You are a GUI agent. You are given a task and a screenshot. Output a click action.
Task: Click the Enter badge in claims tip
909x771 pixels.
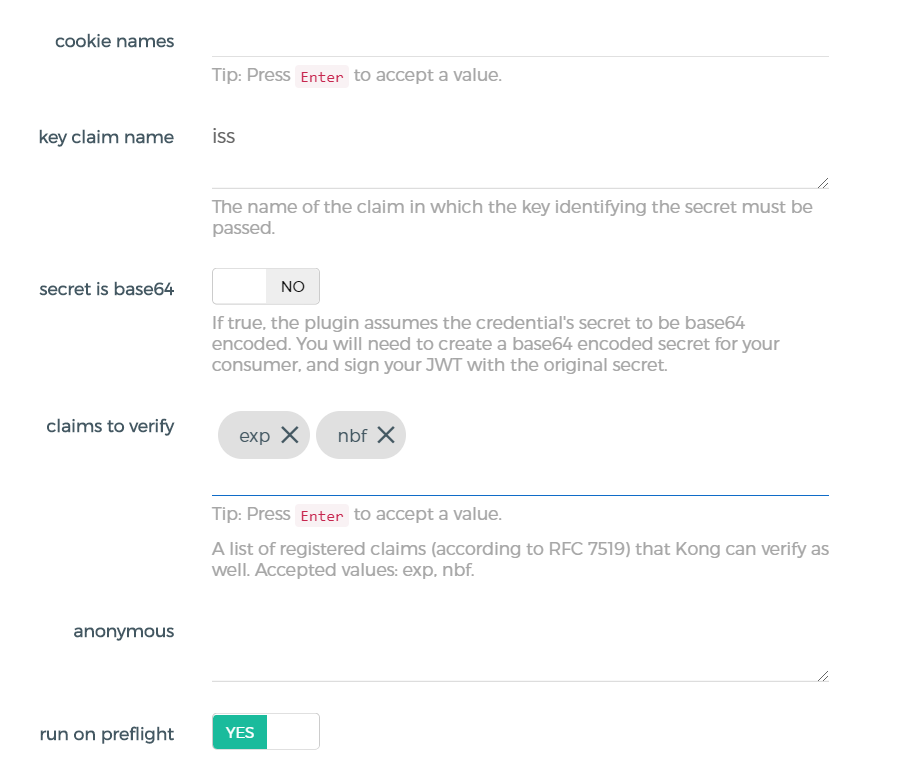[321, 514]
